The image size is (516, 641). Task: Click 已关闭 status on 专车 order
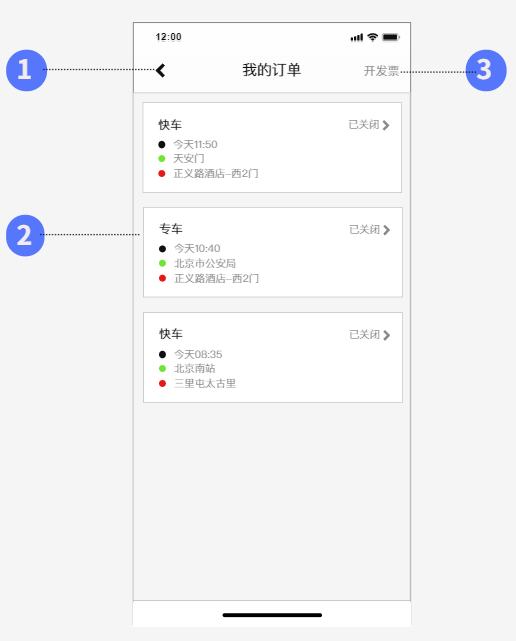364,230
